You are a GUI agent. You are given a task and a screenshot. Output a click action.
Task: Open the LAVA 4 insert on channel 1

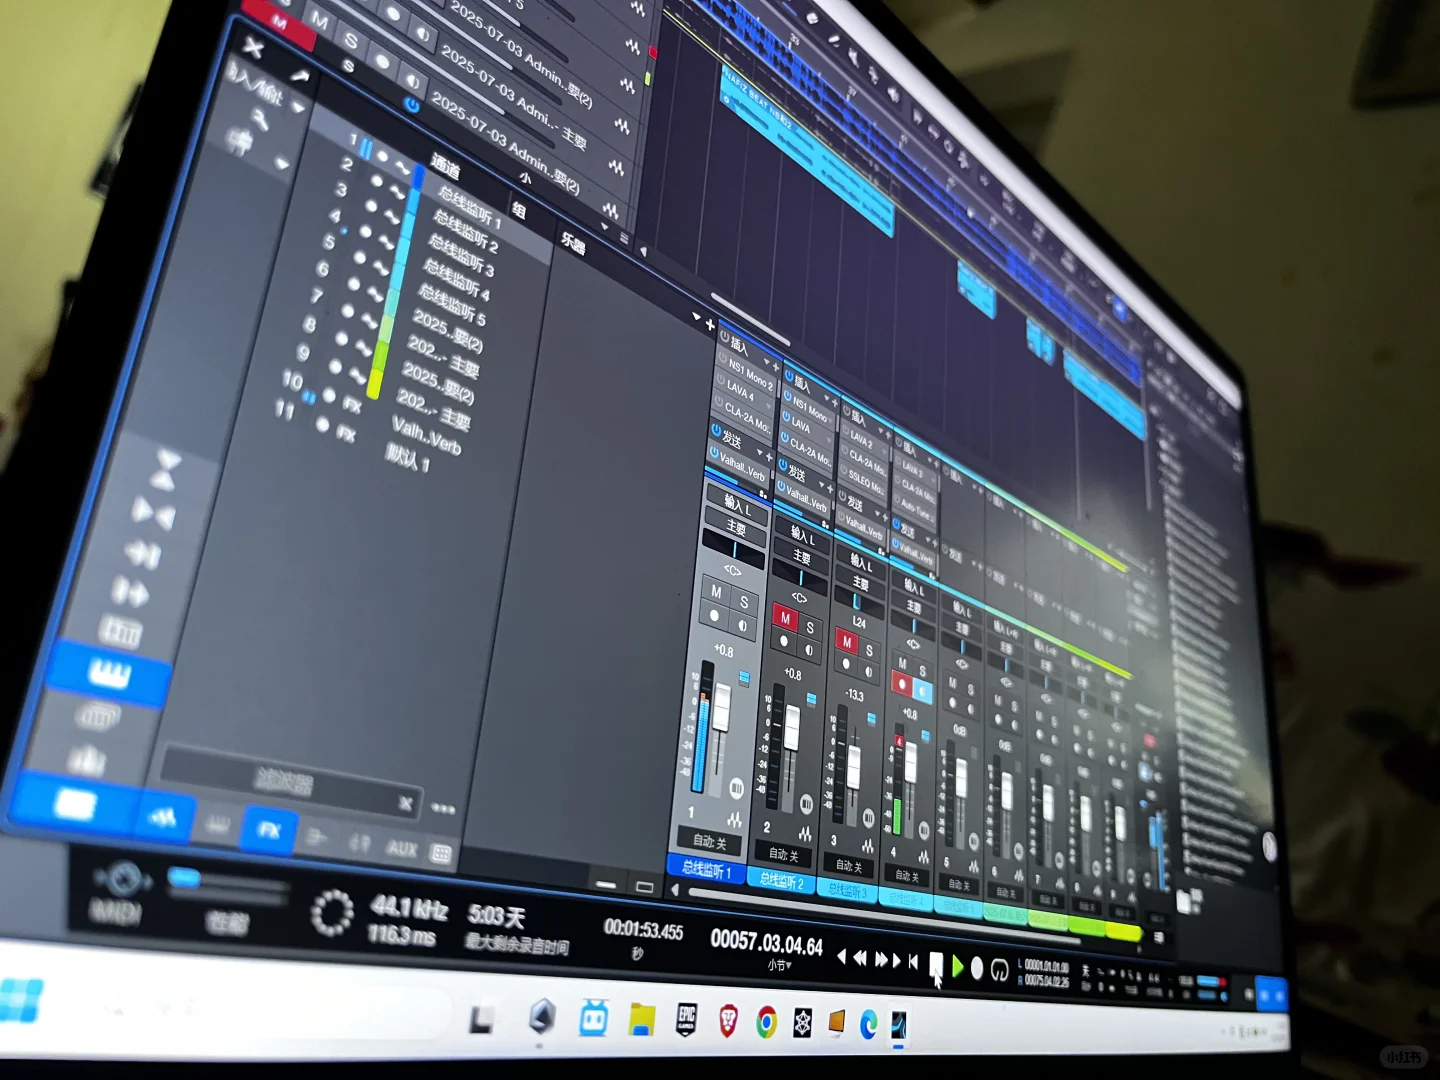click(741, 391)
